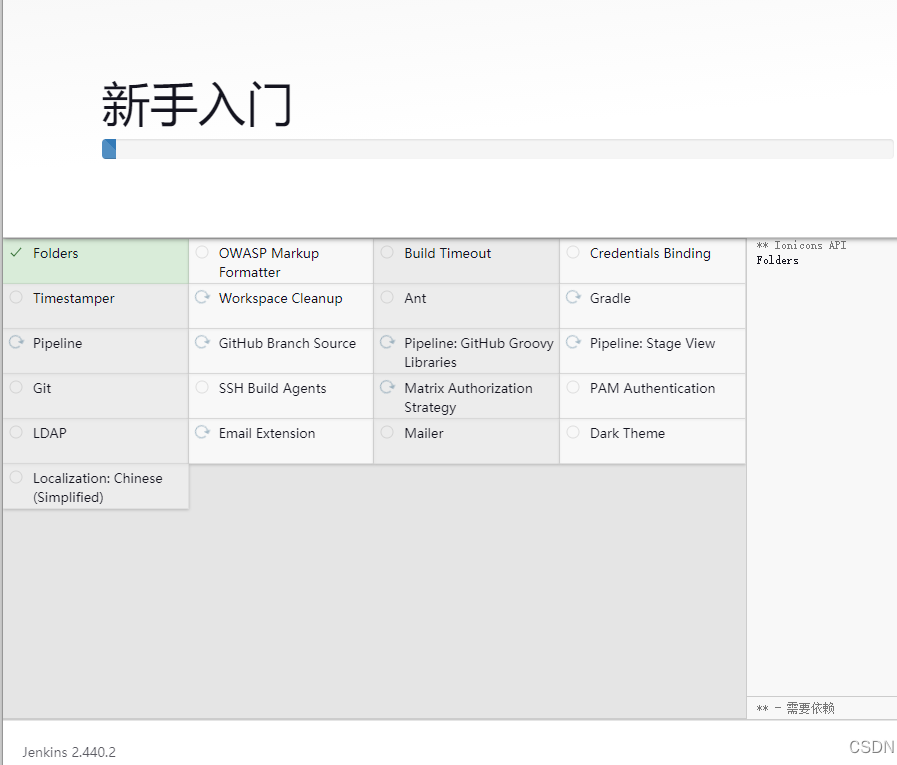
Task: Click the pending circle next to PAM Authentication
Action: [573, 387]
